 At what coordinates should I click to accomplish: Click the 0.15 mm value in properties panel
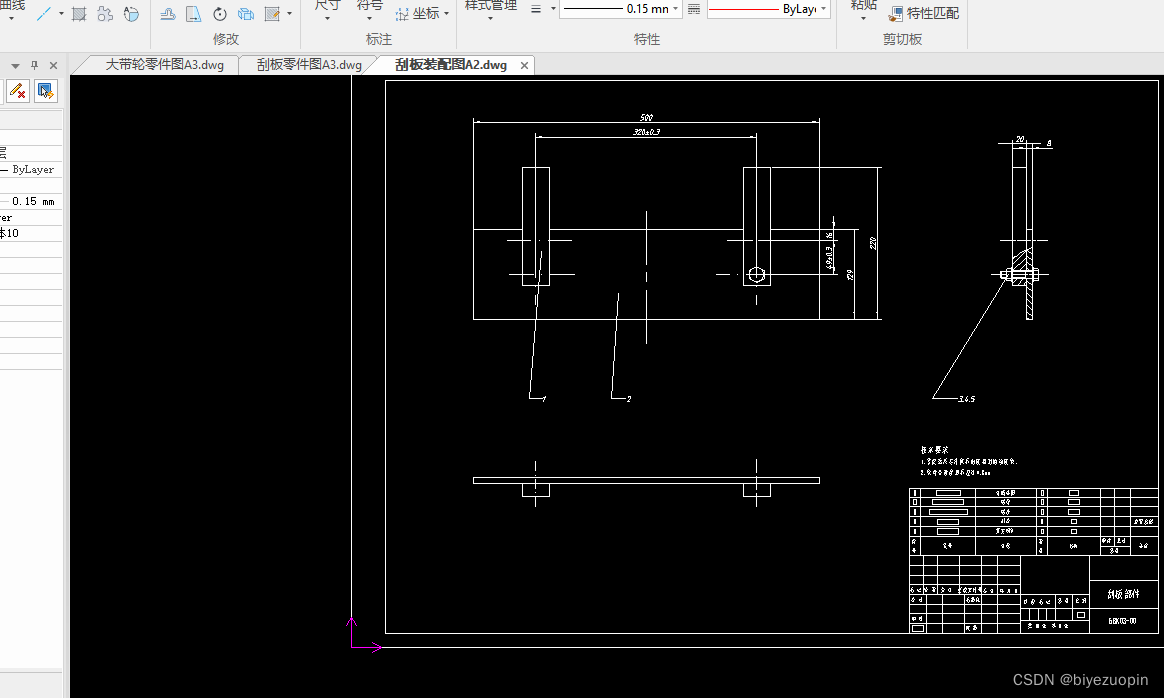33,201
